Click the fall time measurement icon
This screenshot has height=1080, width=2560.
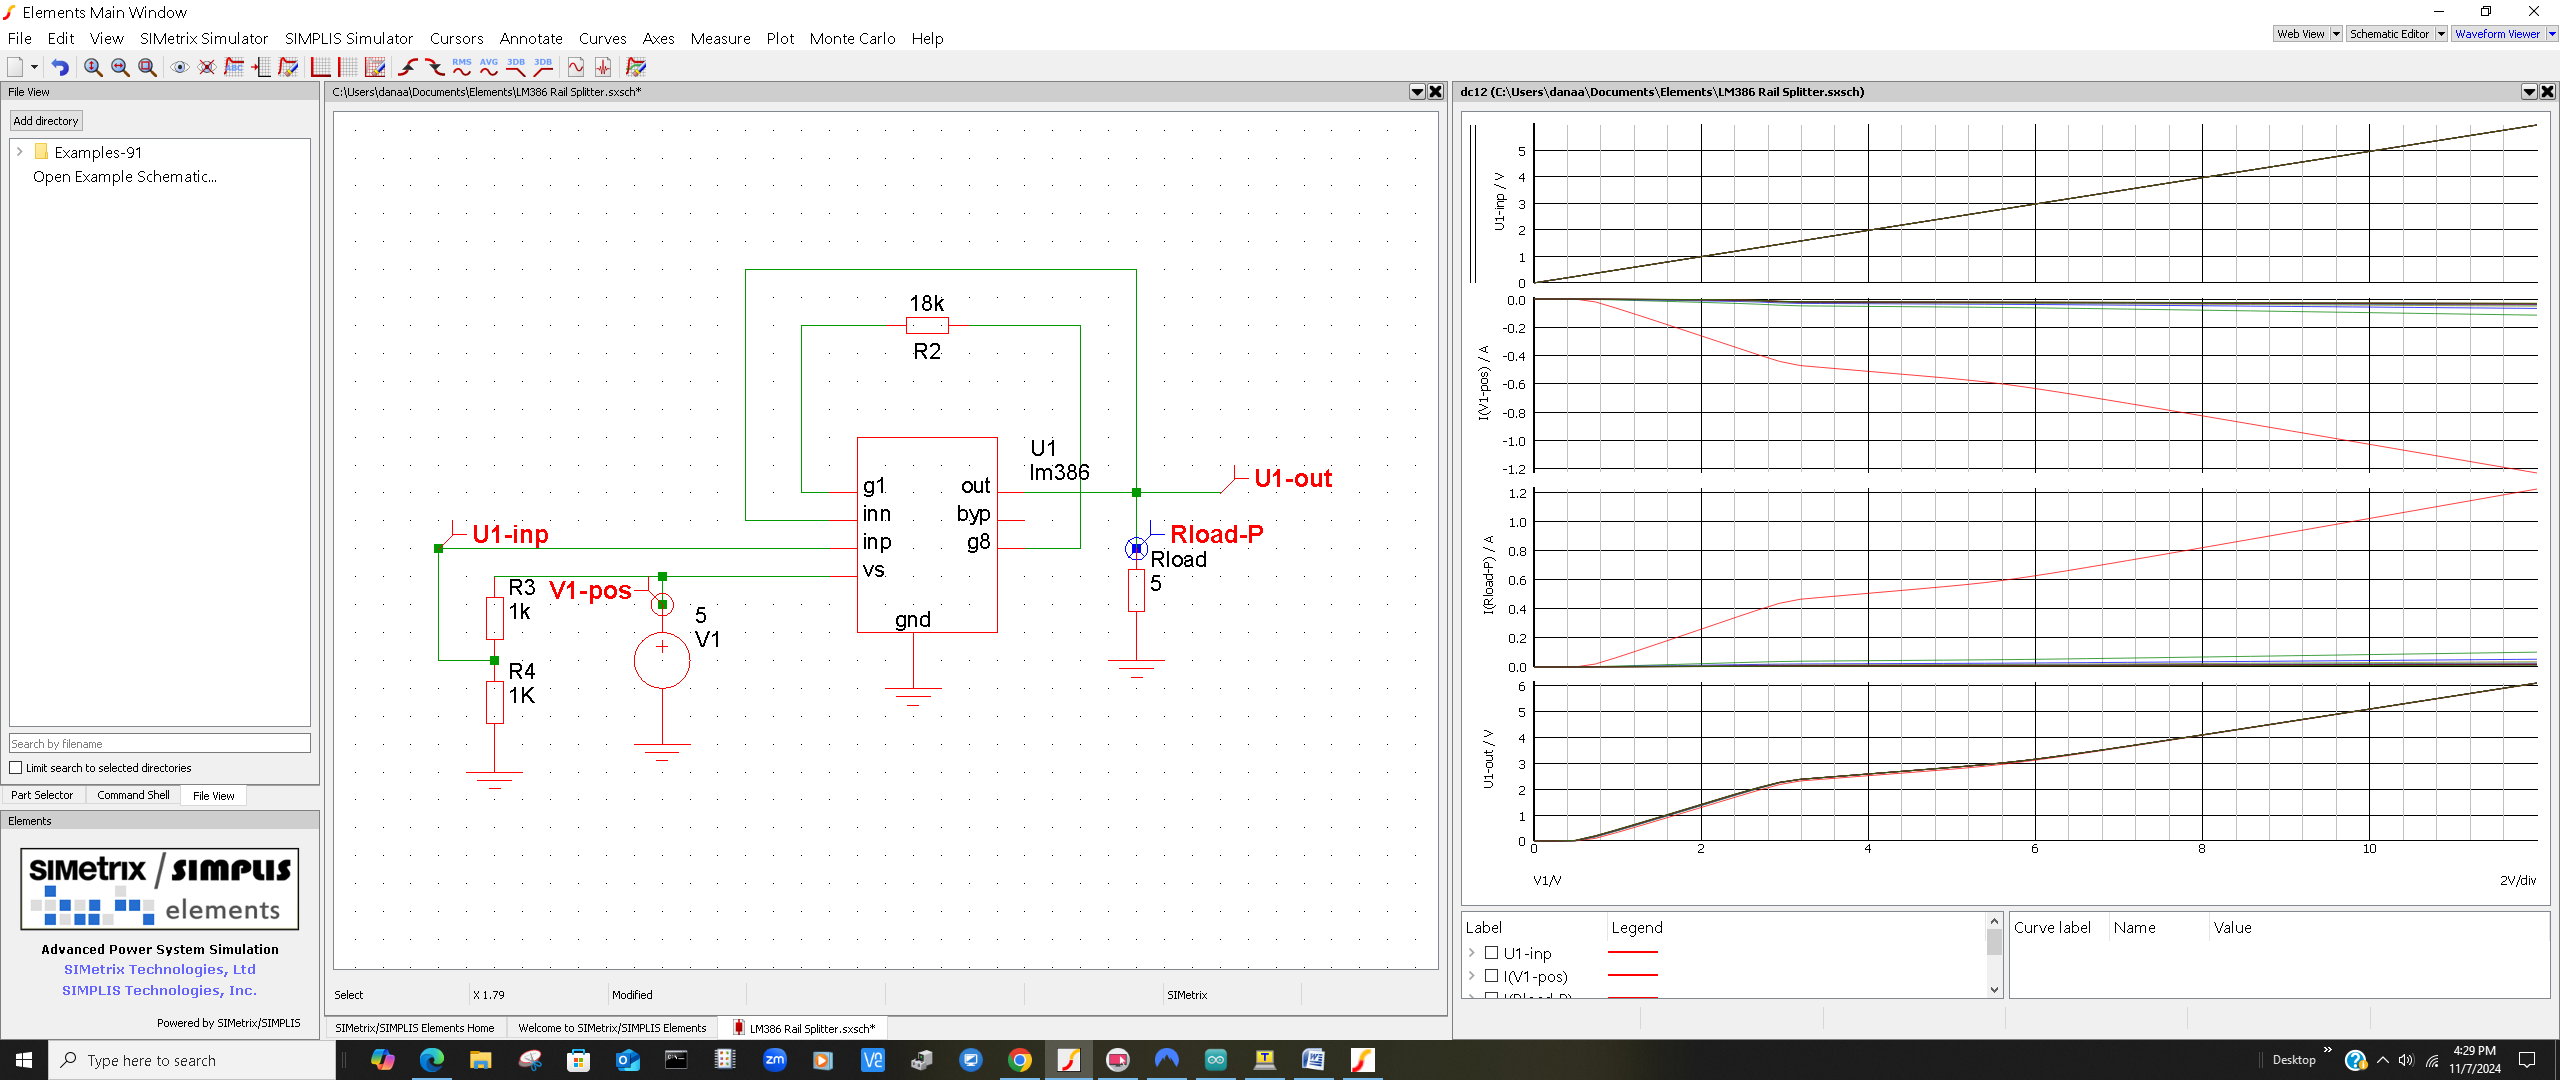435,67
